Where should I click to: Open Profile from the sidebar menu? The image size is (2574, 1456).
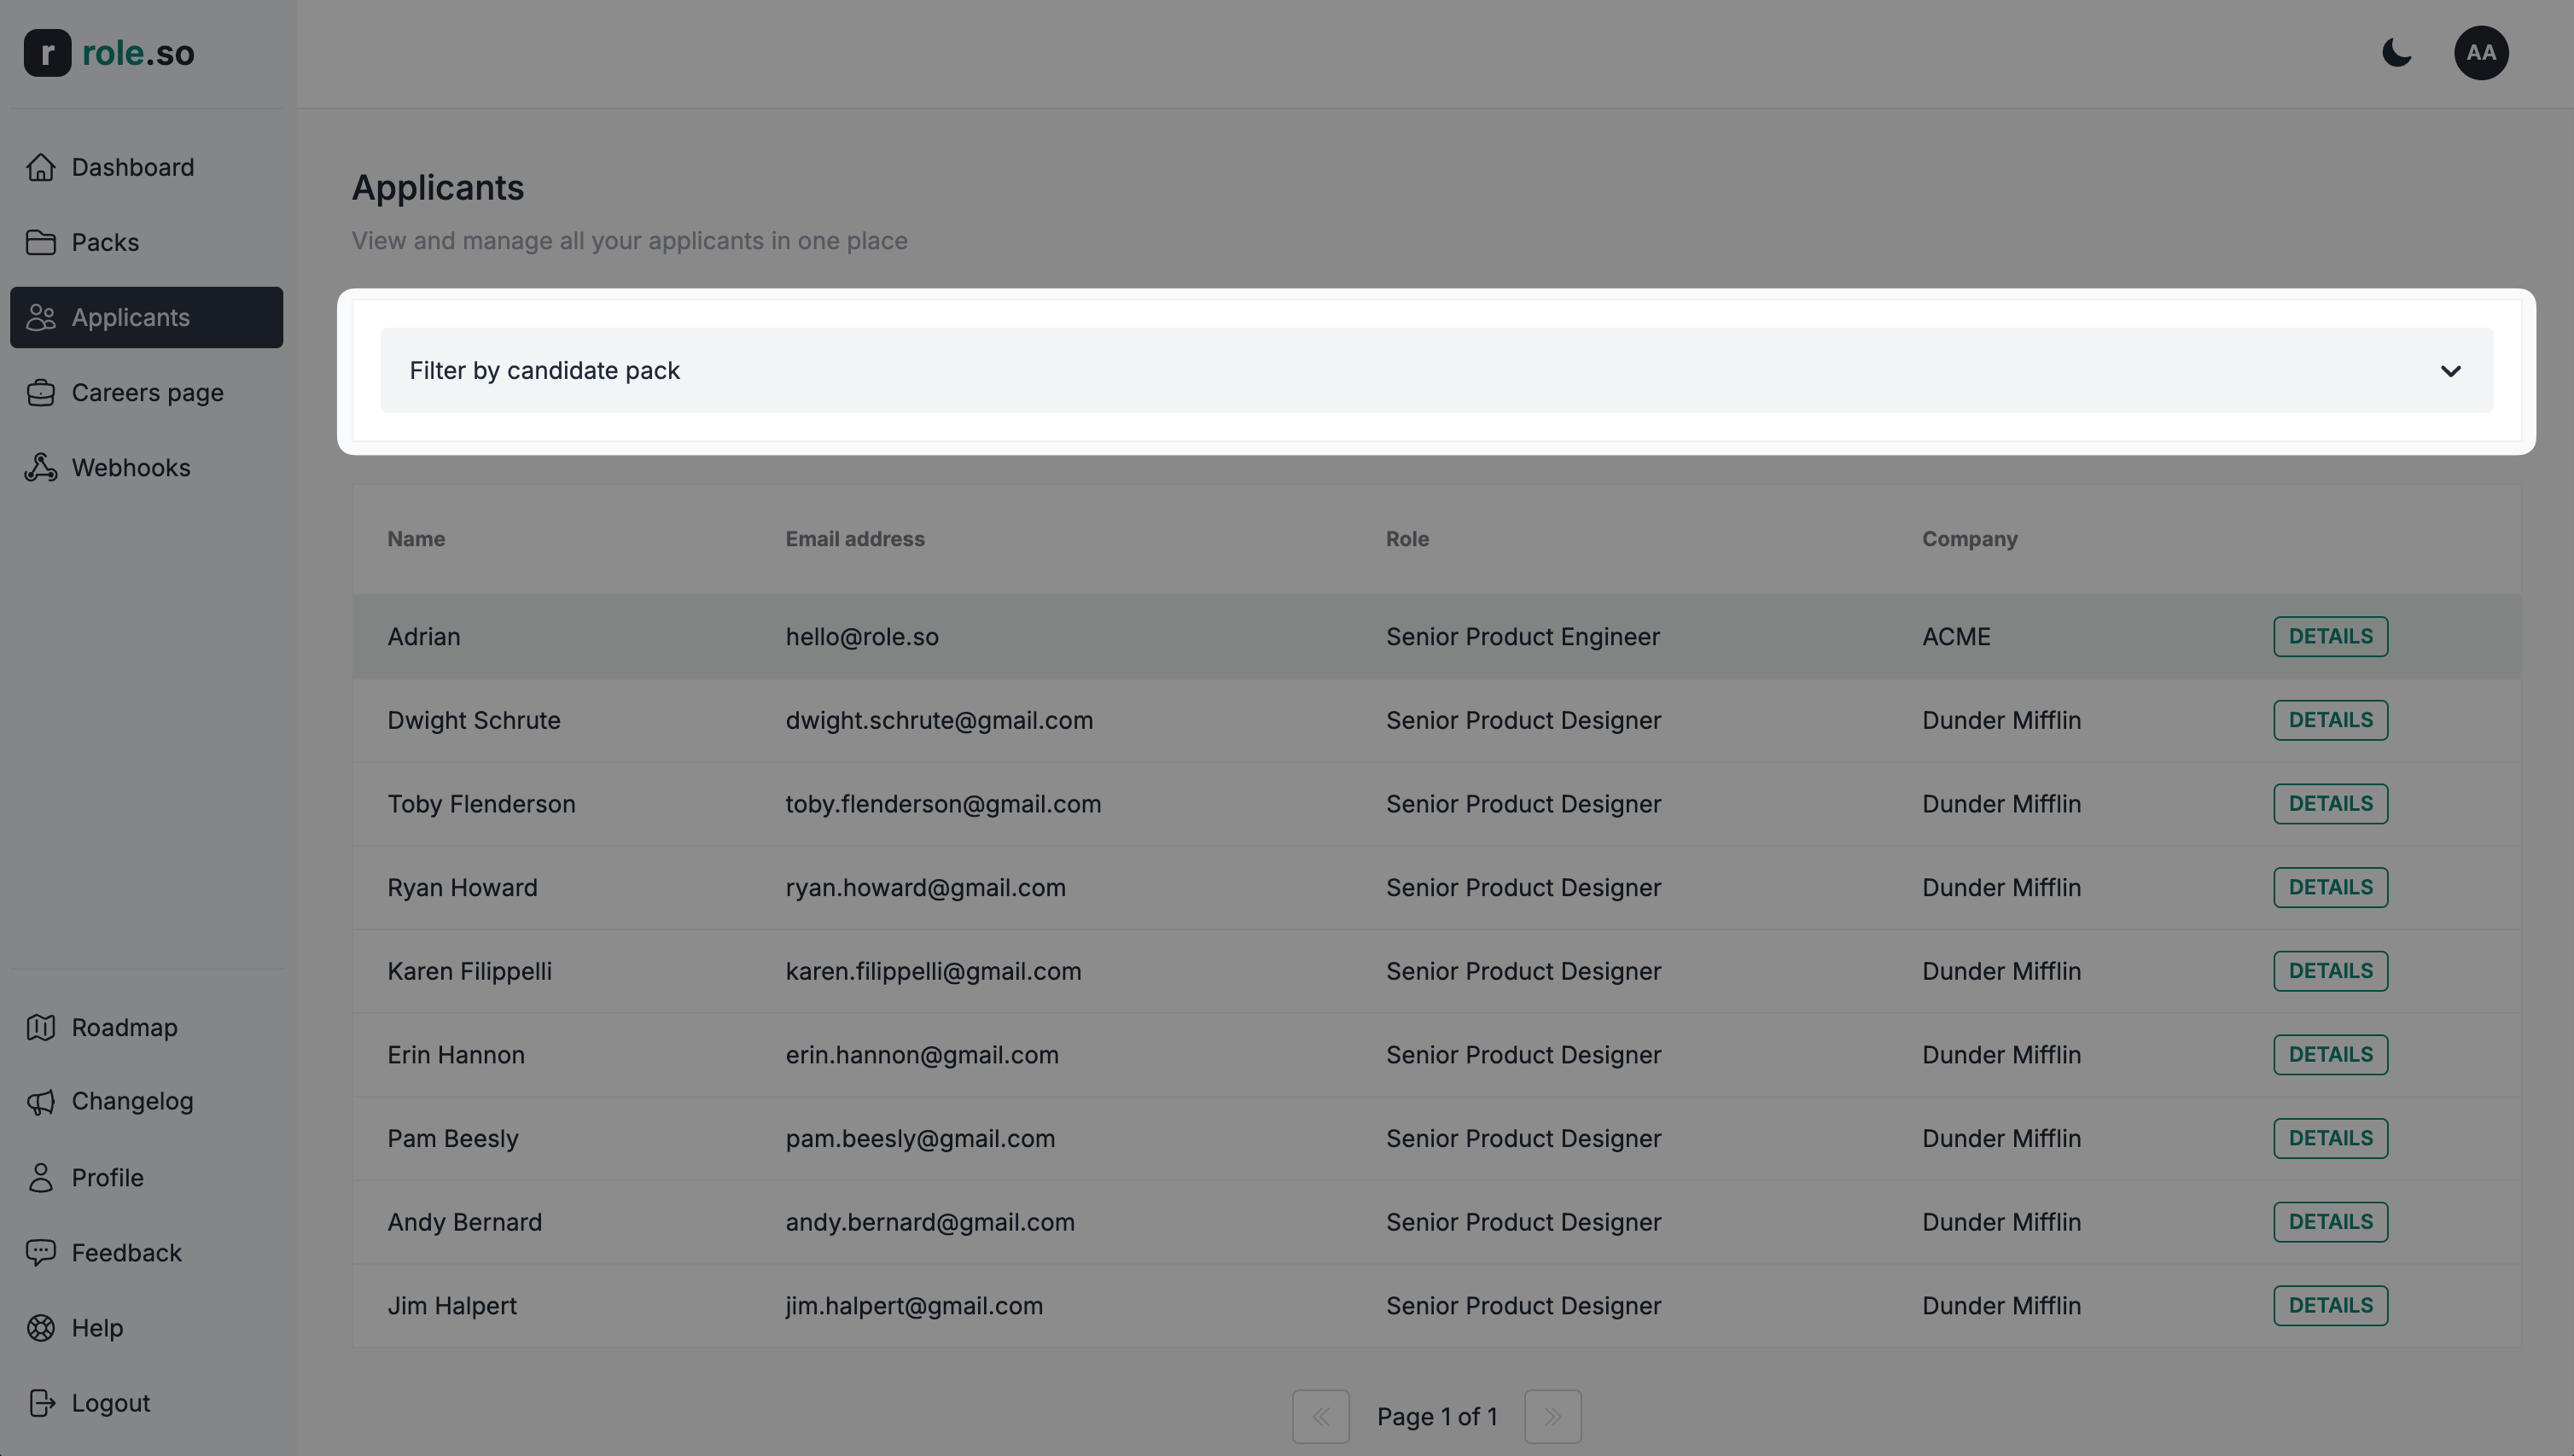click(107, 1177)
